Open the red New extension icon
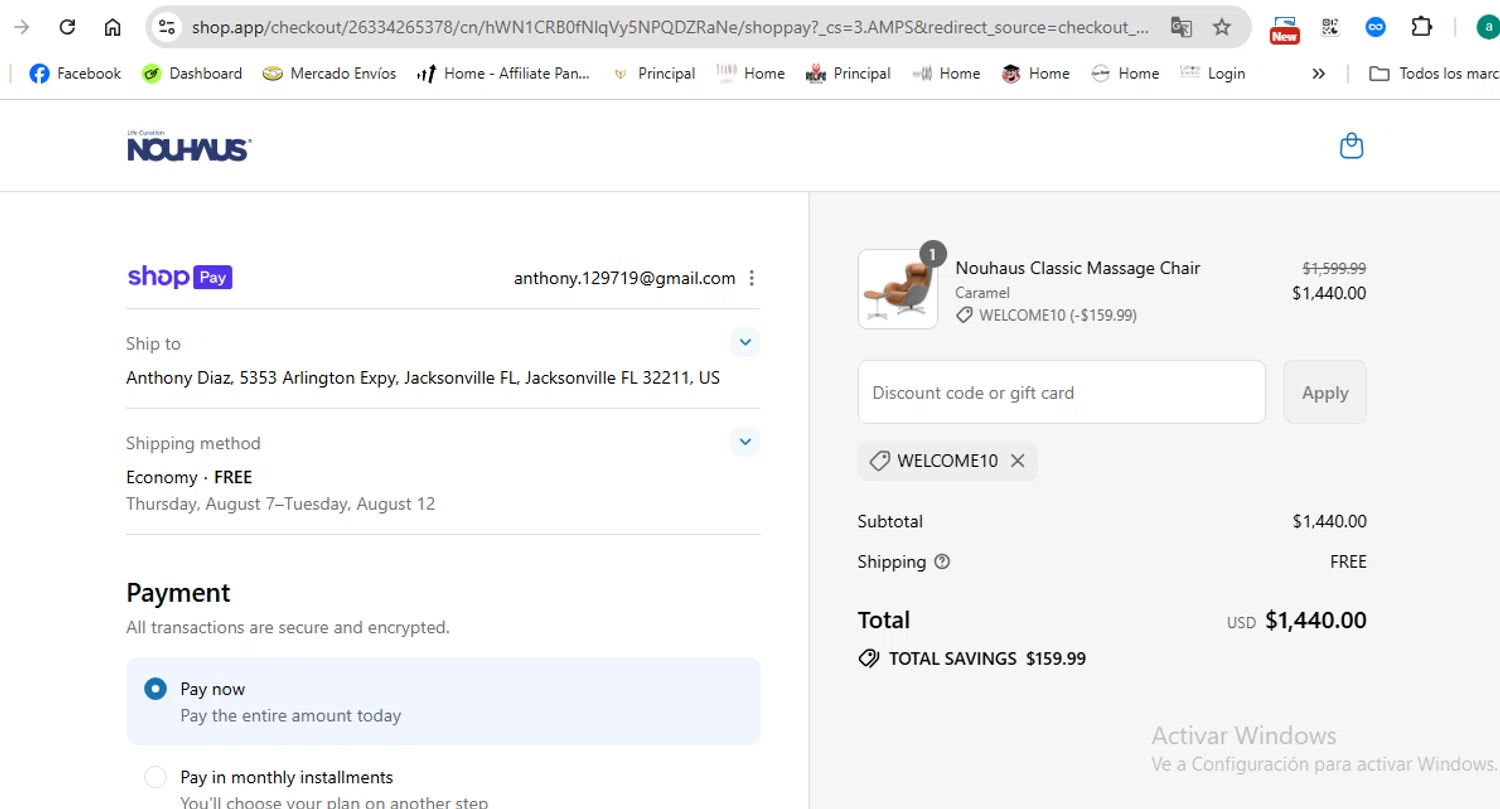The image size is (1500, 809). (1284, 28)
